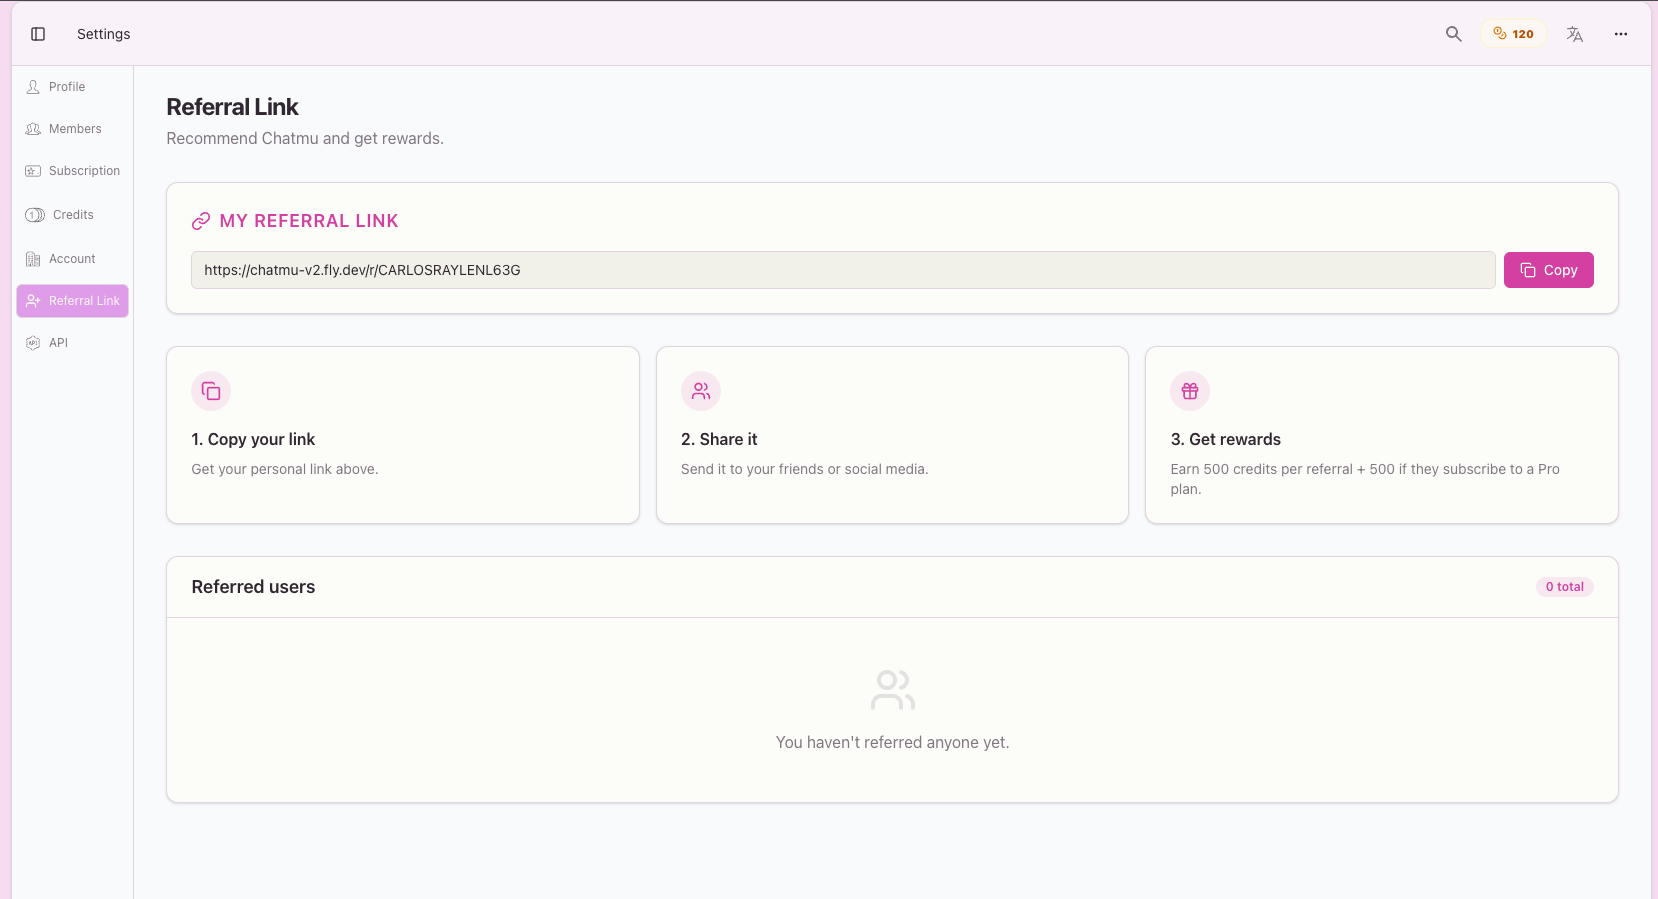Click the gift icon above Get rewards

pos(1190,391)
